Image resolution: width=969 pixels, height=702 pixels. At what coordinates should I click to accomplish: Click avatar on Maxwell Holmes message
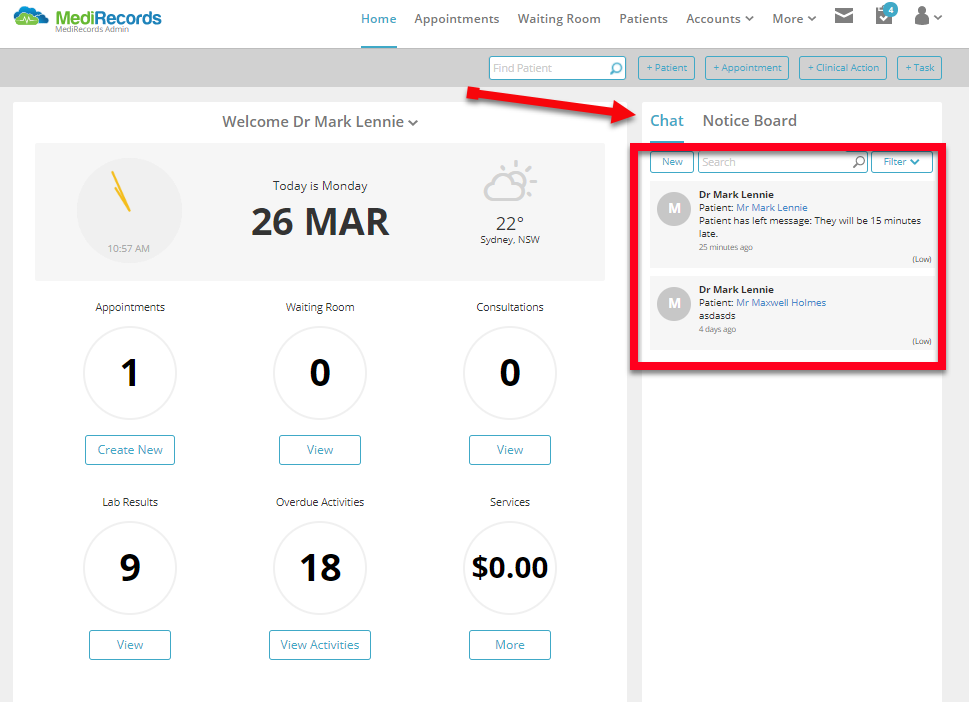click(x=674, y=303)
